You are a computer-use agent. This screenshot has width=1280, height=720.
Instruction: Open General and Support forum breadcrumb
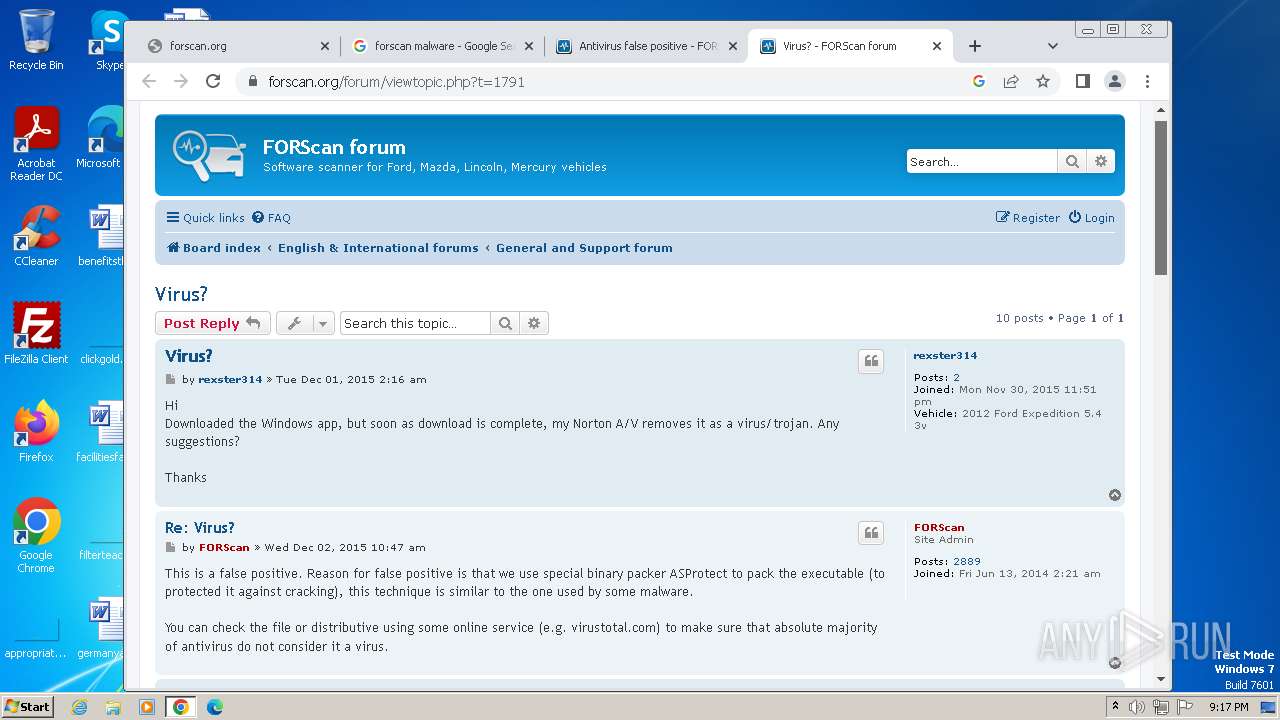pyautogui.click(x=584, y=248)
